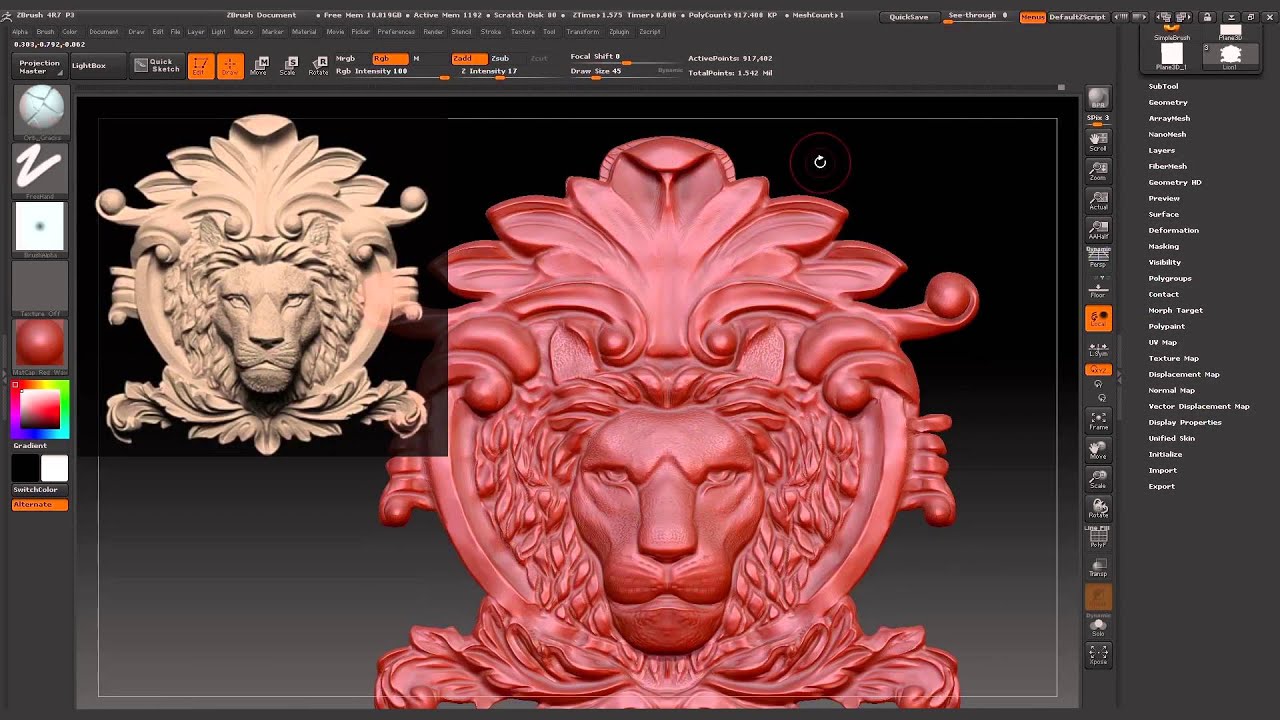1280x720 pixels.
Task: Click the Xpose icon
Action: (x=1098, y=656)
